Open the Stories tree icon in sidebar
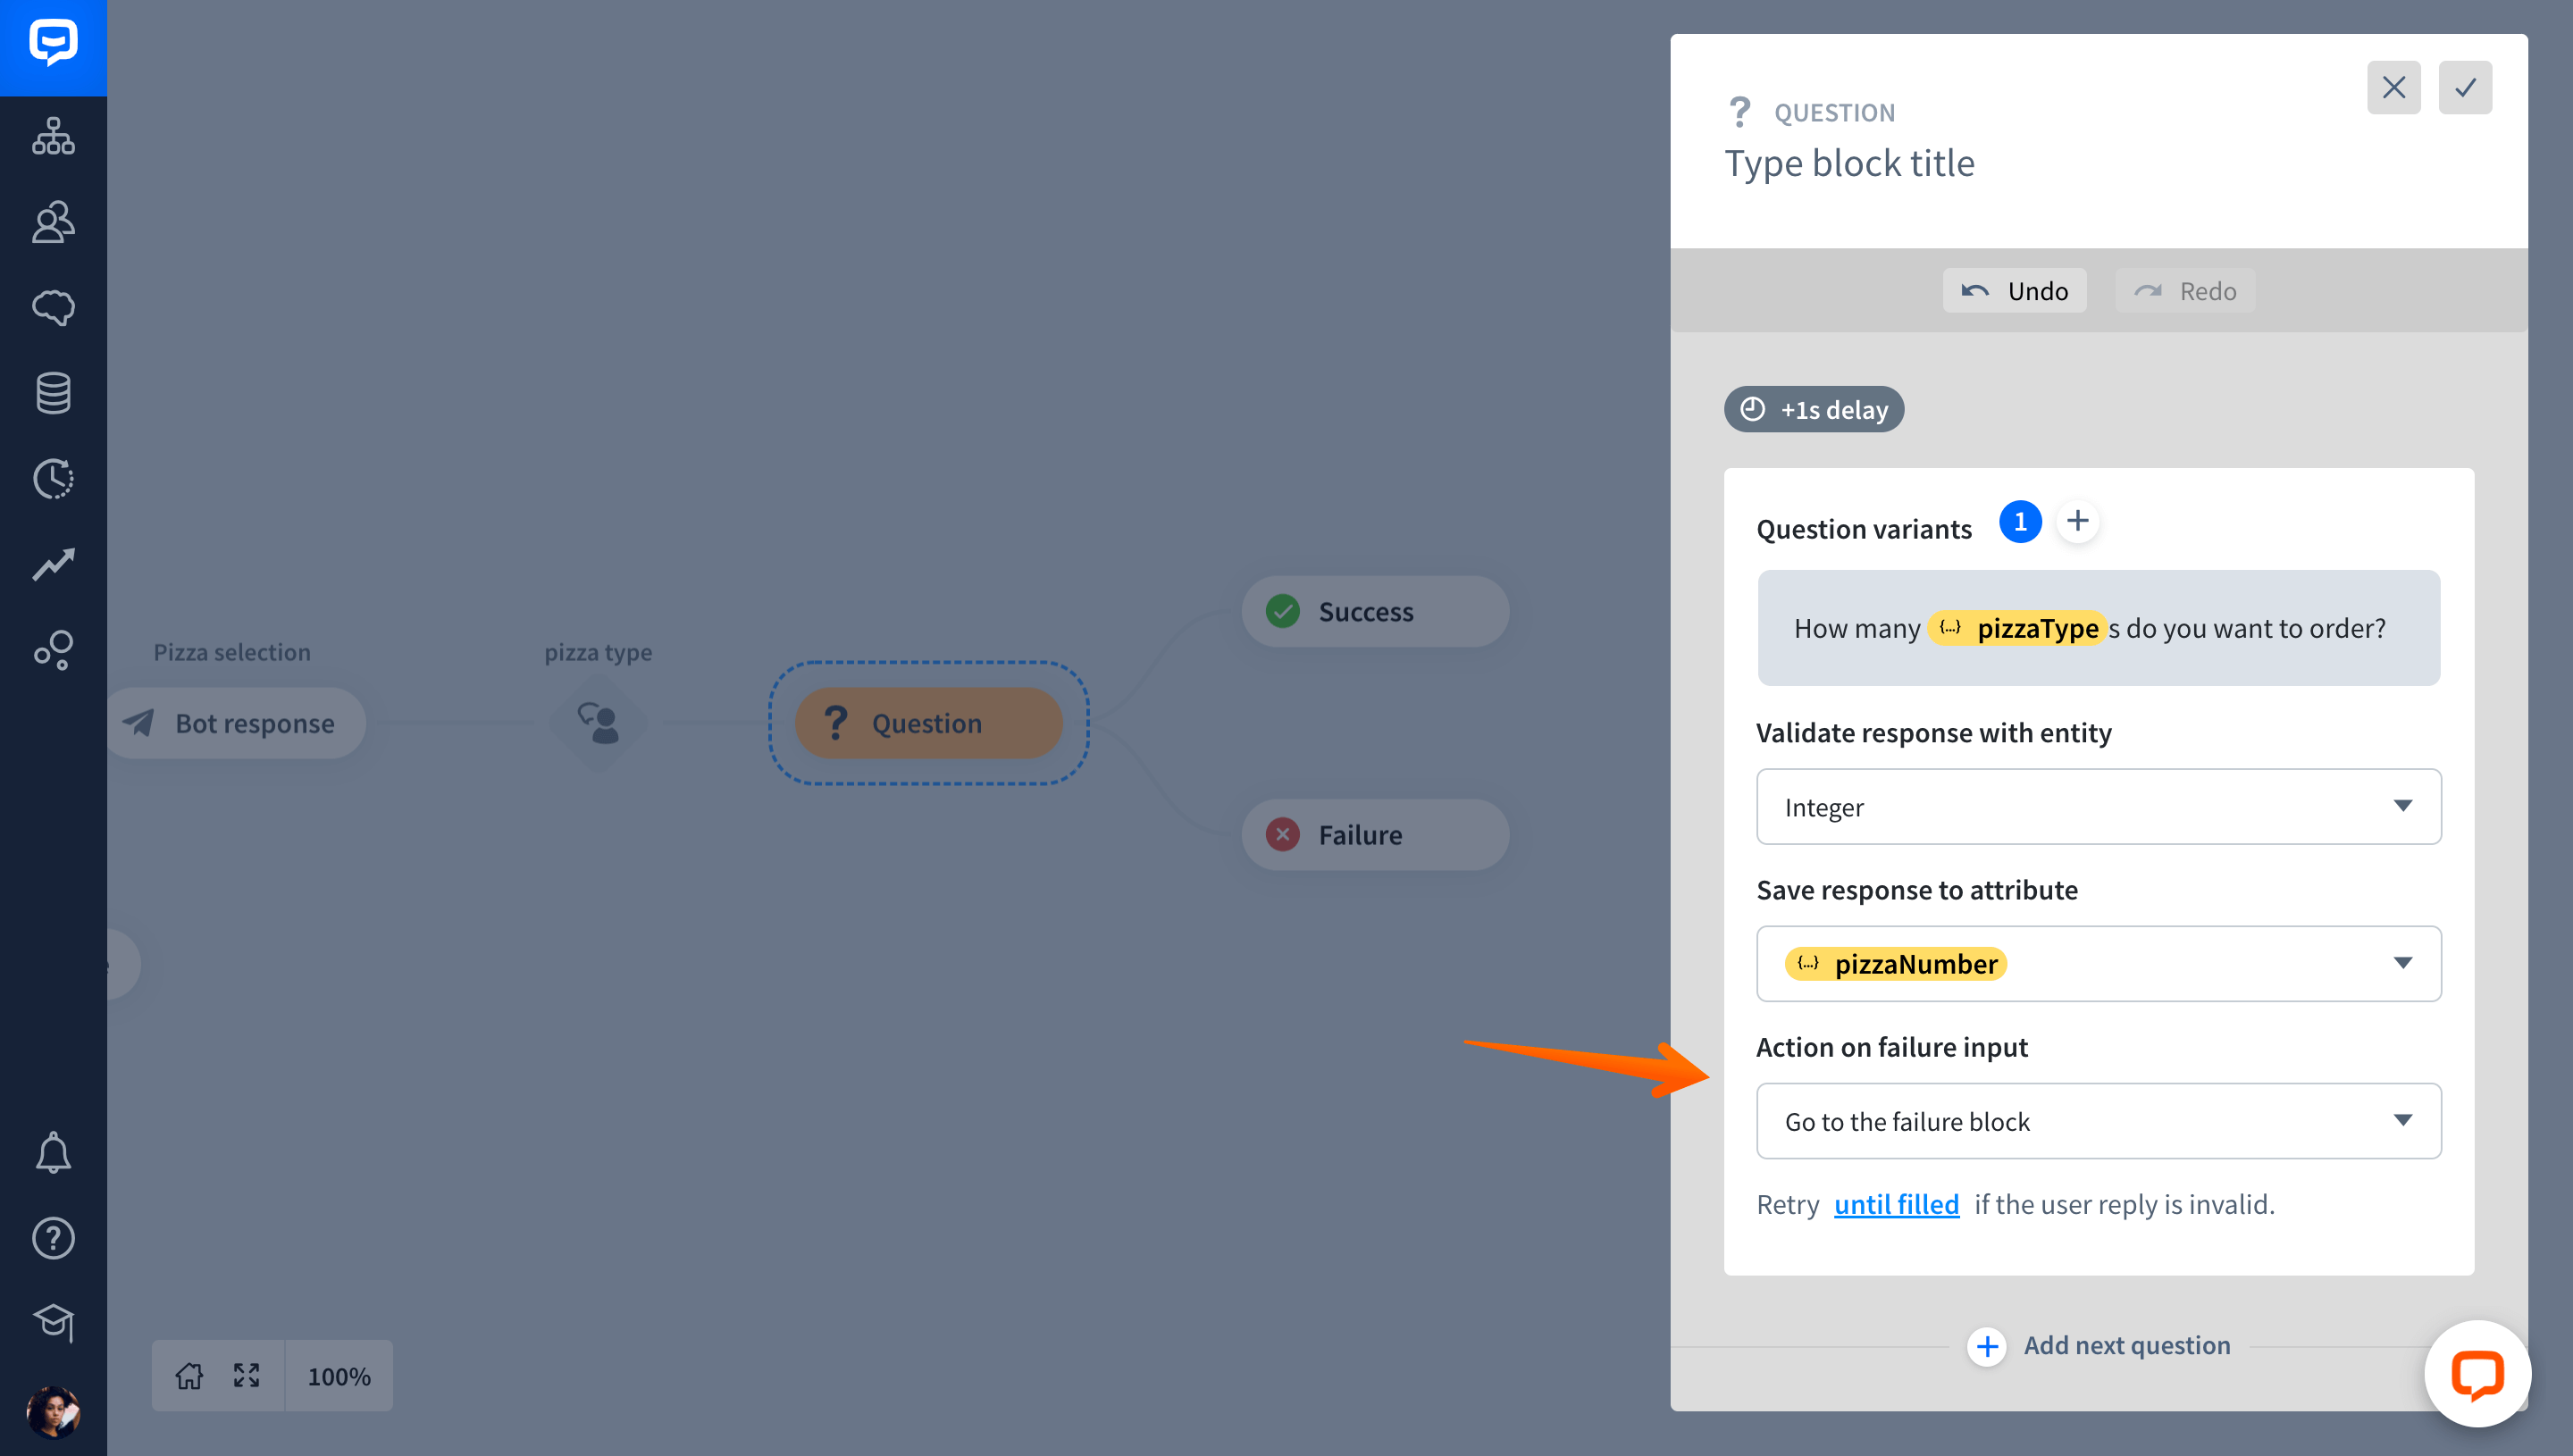 click(x=53, y=136)
